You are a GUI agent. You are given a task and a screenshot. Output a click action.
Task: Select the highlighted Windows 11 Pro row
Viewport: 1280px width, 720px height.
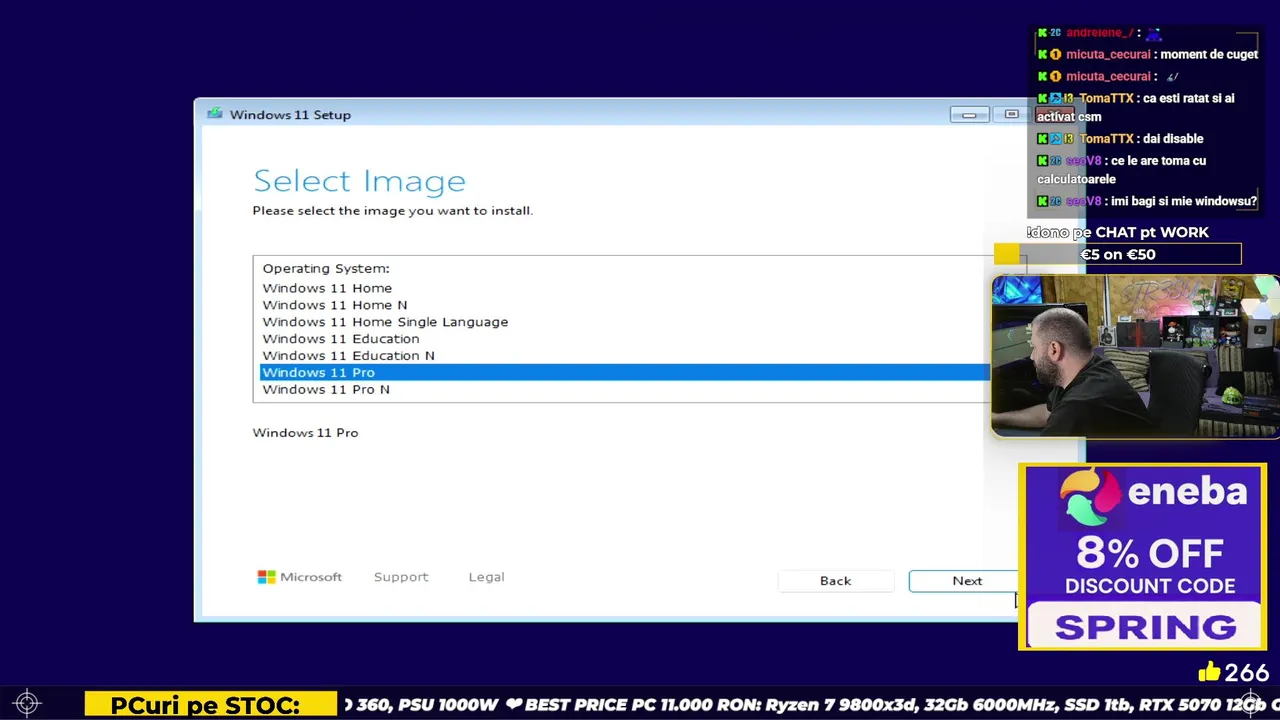click(x=625, y=372)
